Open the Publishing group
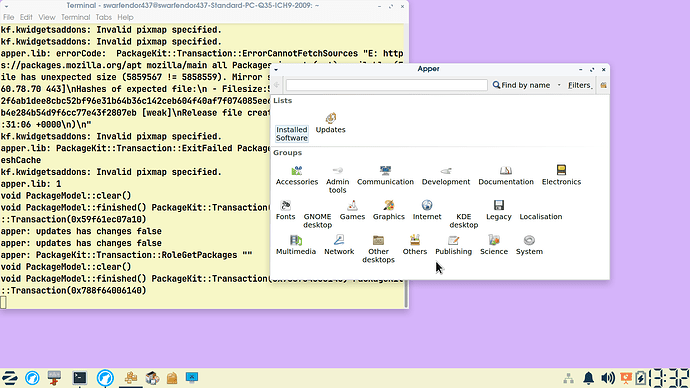The width and height of the screenshot is (690, 388). (x=453, y=245)
